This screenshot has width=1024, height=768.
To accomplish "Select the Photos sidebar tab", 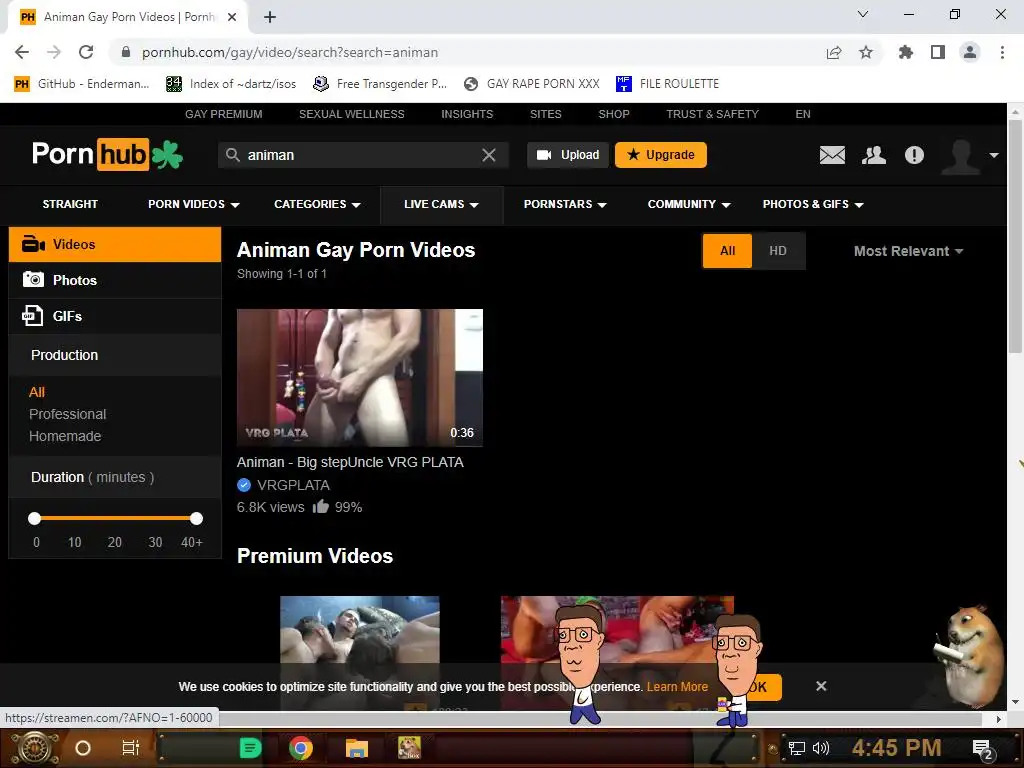I will click(115, 280).
